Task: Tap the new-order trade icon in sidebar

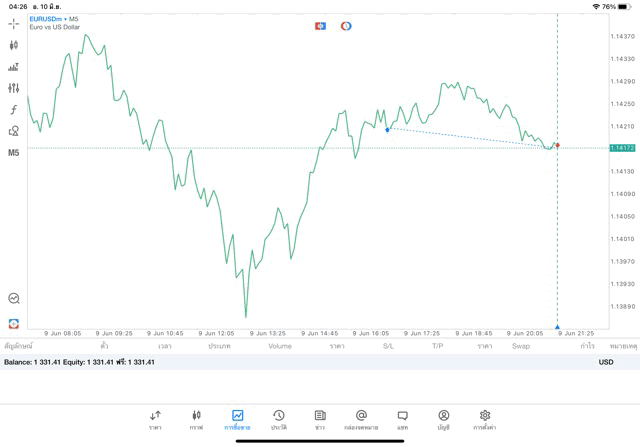Action: [x=13, y=67]
